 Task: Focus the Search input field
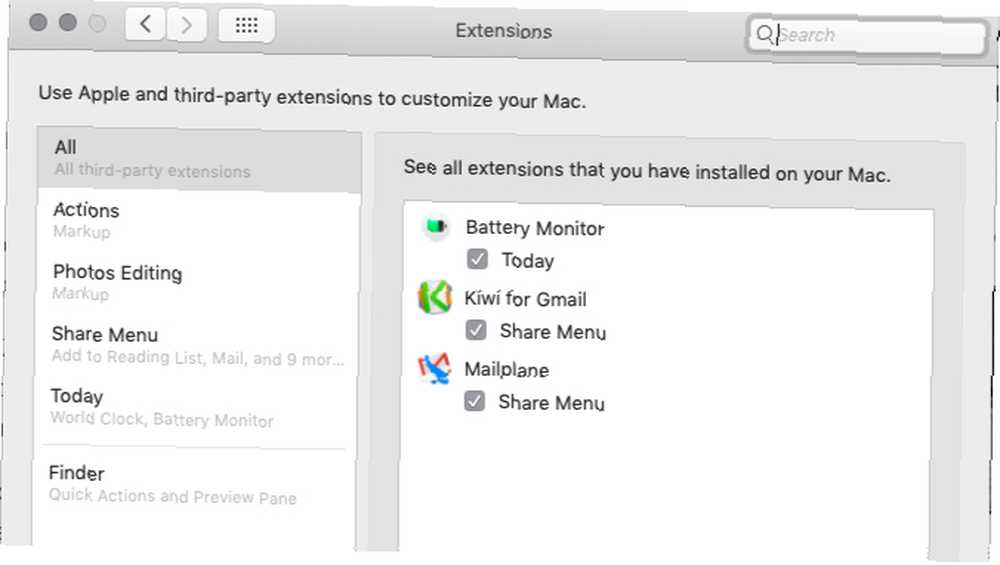pyautogui.click(x=866, y=35)
